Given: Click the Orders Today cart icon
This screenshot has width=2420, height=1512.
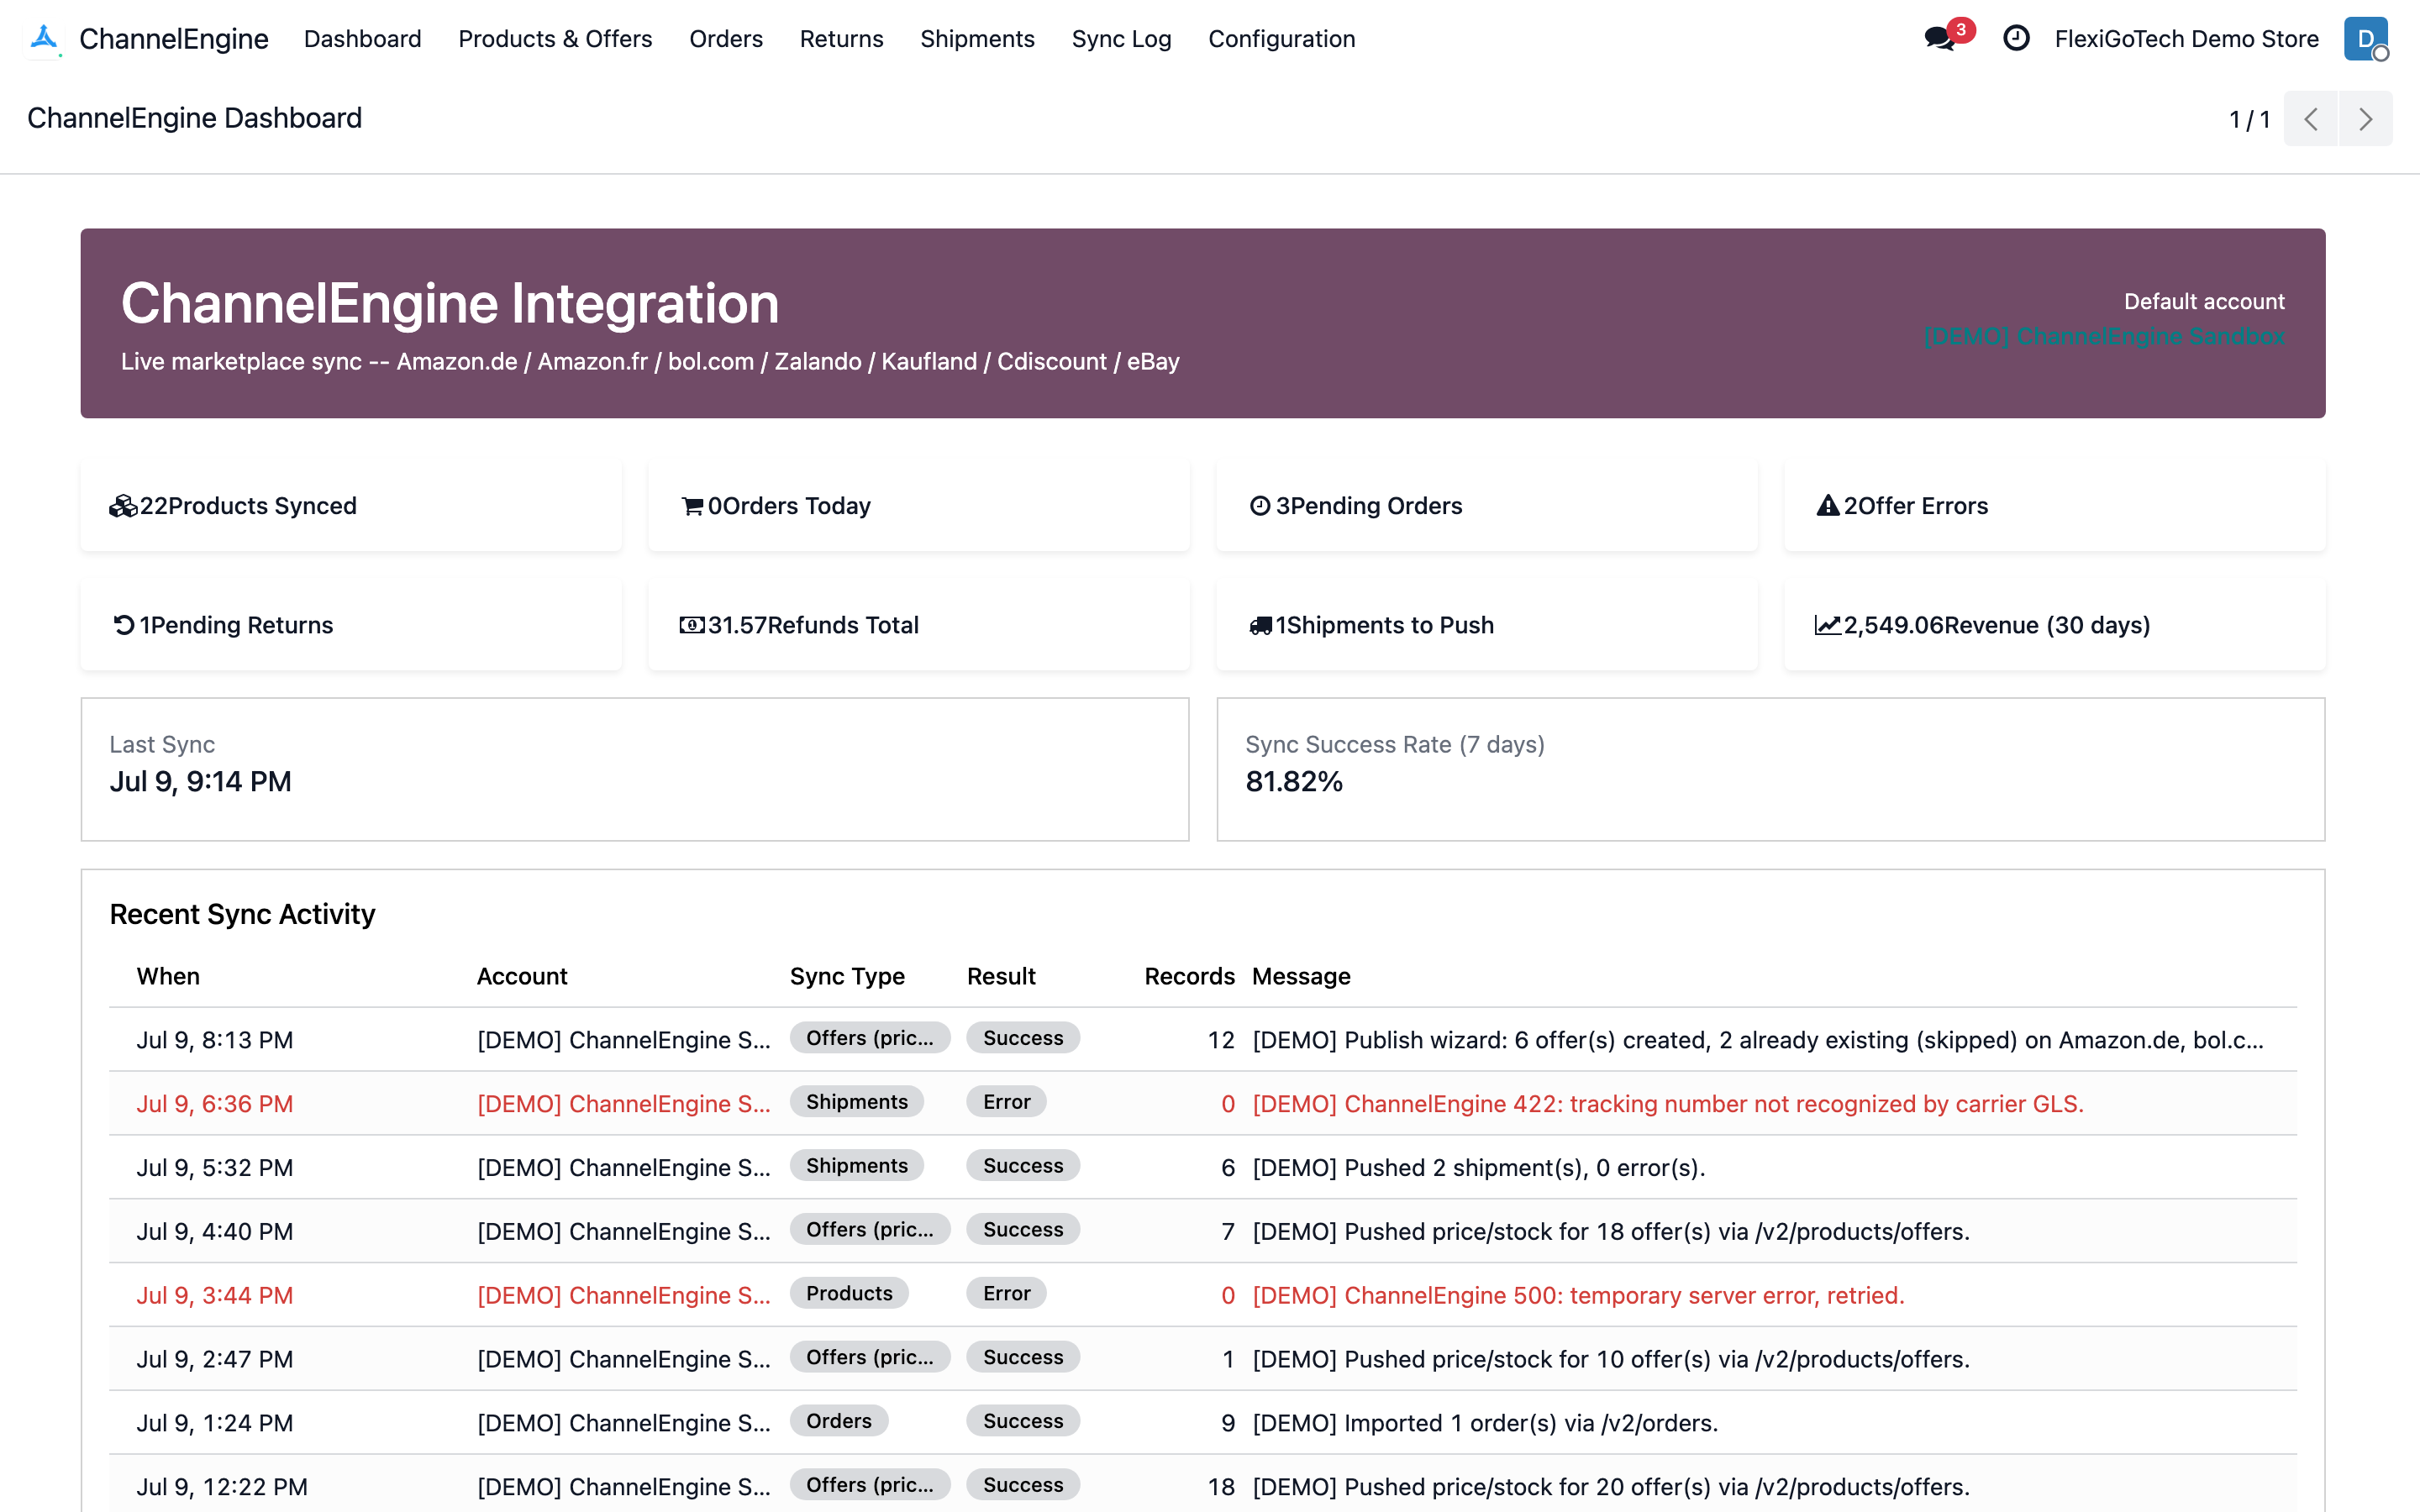Looking at the screenshot, I should pos(692,506).
